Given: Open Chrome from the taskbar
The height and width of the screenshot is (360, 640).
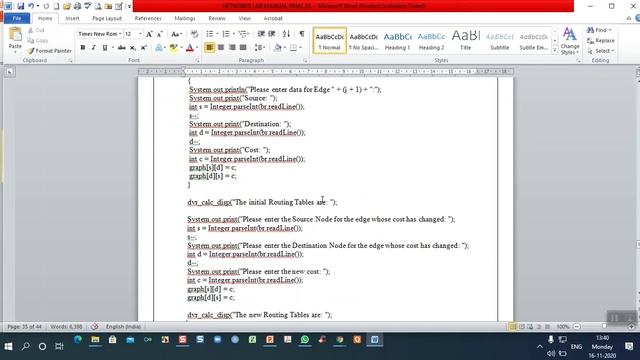Looking at the screenshot, I should click(340, 340).
